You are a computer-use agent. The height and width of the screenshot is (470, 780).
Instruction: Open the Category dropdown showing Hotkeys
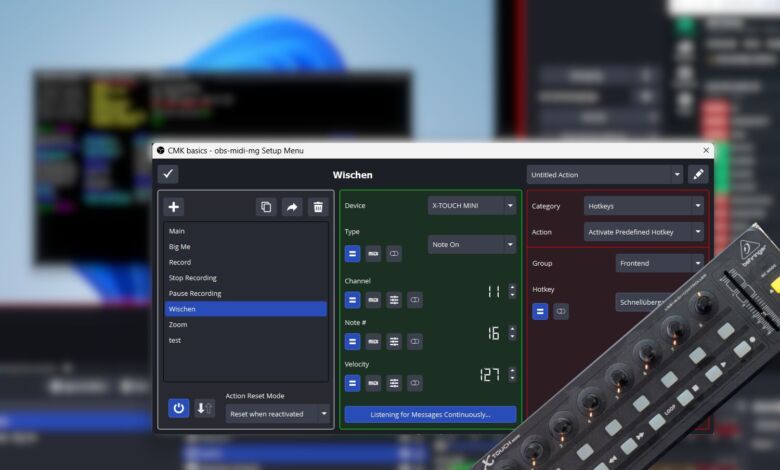(644, 206)
